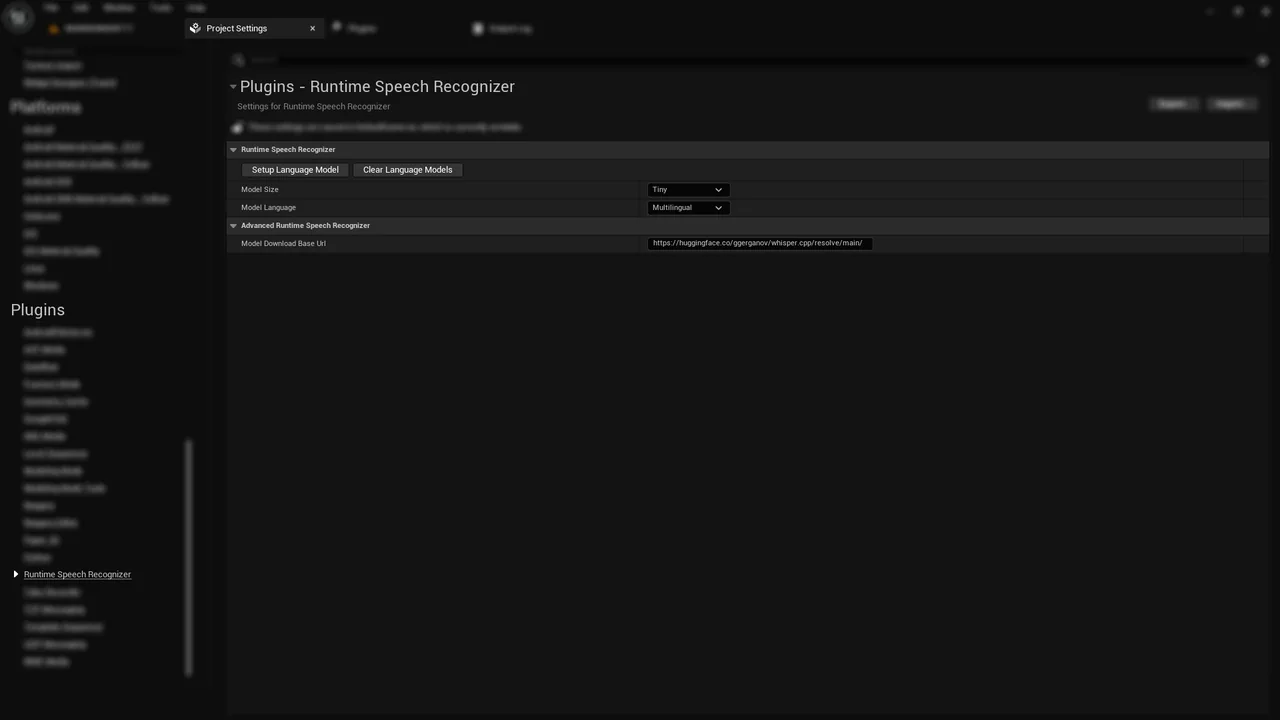Switch to the Project Settings tab
This screenshot has height=720, width=1280.
pyautogui.click(x=237, y=28)
